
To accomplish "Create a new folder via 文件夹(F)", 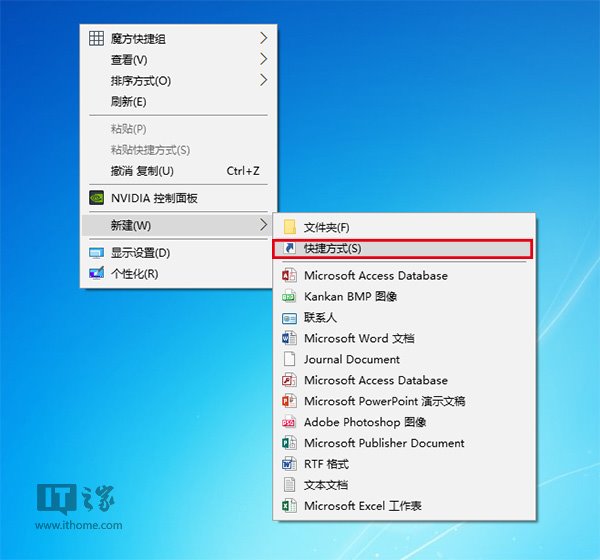I will [x=404, y=227].
